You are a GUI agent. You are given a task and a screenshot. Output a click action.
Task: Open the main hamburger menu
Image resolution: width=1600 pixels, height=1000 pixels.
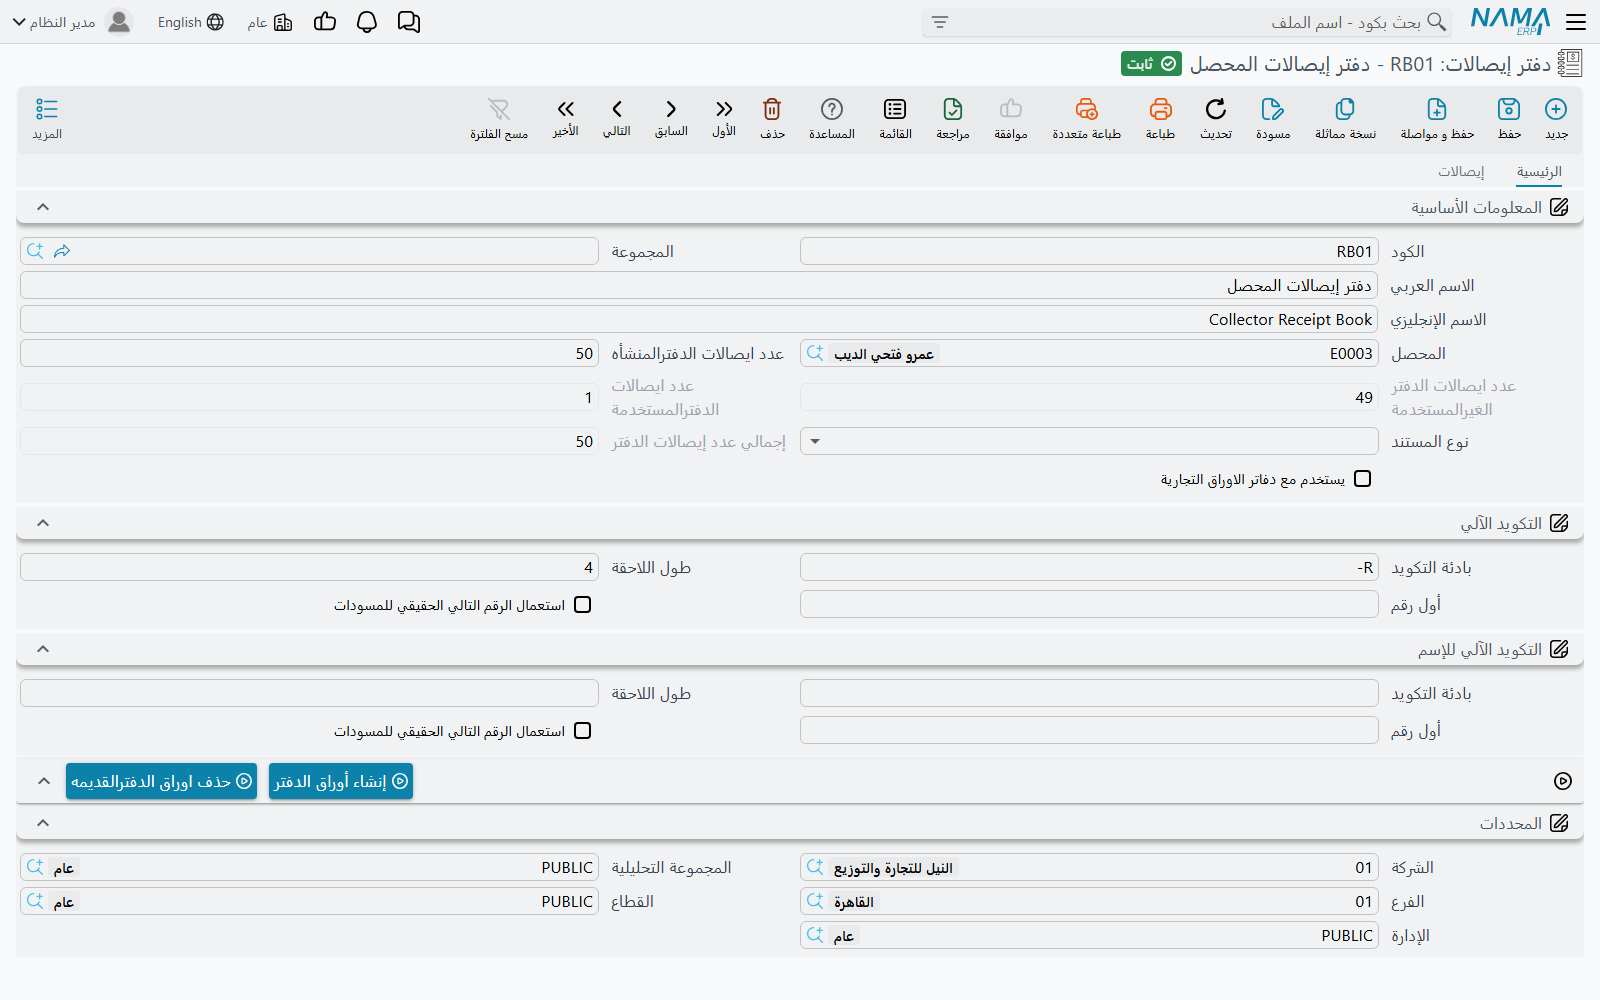[1576, 22]
